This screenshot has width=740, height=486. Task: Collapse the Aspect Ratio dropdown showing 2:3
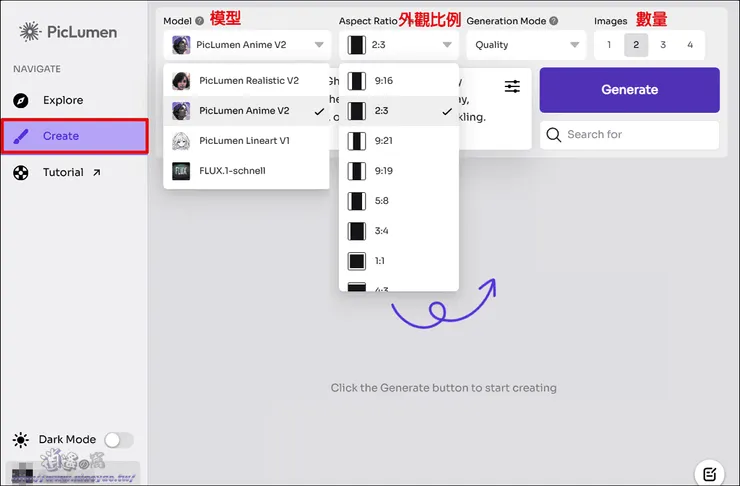(x=399, y=45)
